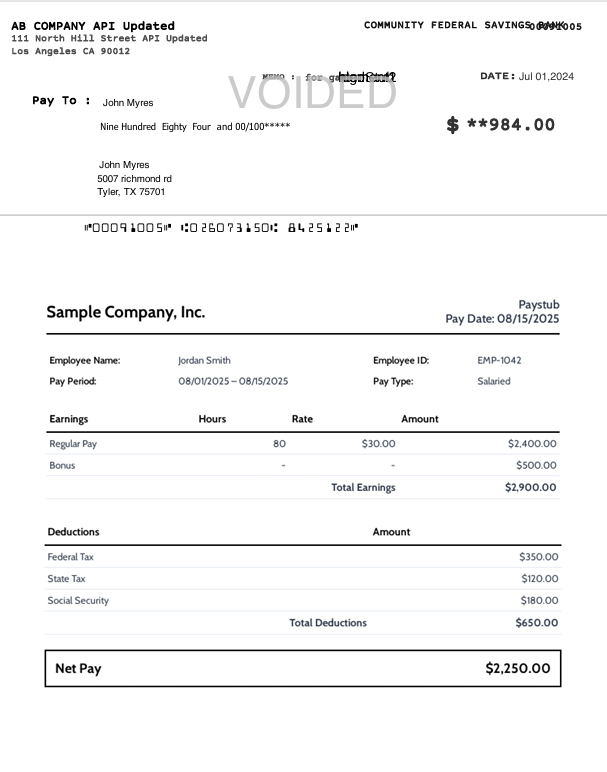Click the check amount $ **984.00
607x772 pixels.
(500, 124)
